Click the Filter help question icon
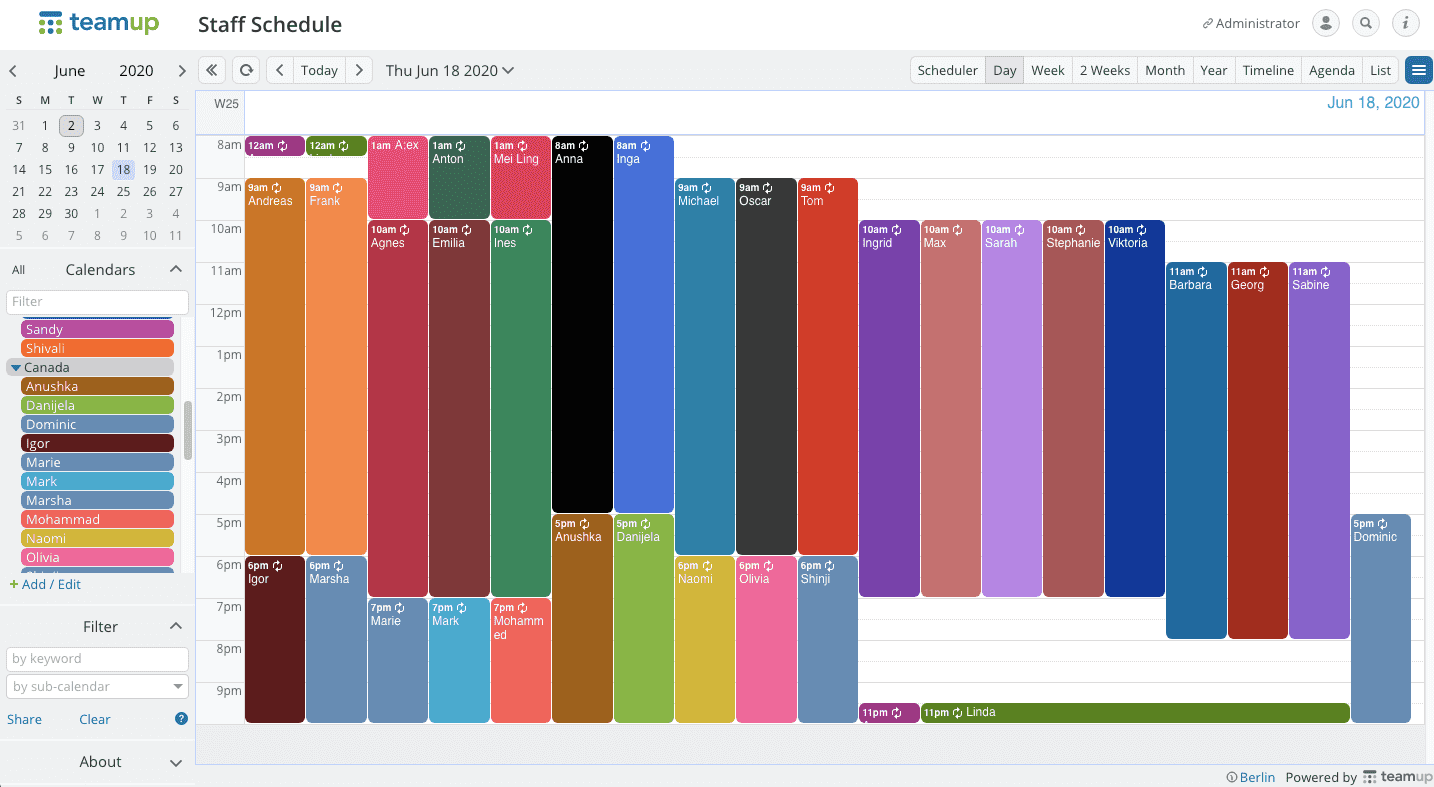 pyautogui.click(x=181, y=718)
